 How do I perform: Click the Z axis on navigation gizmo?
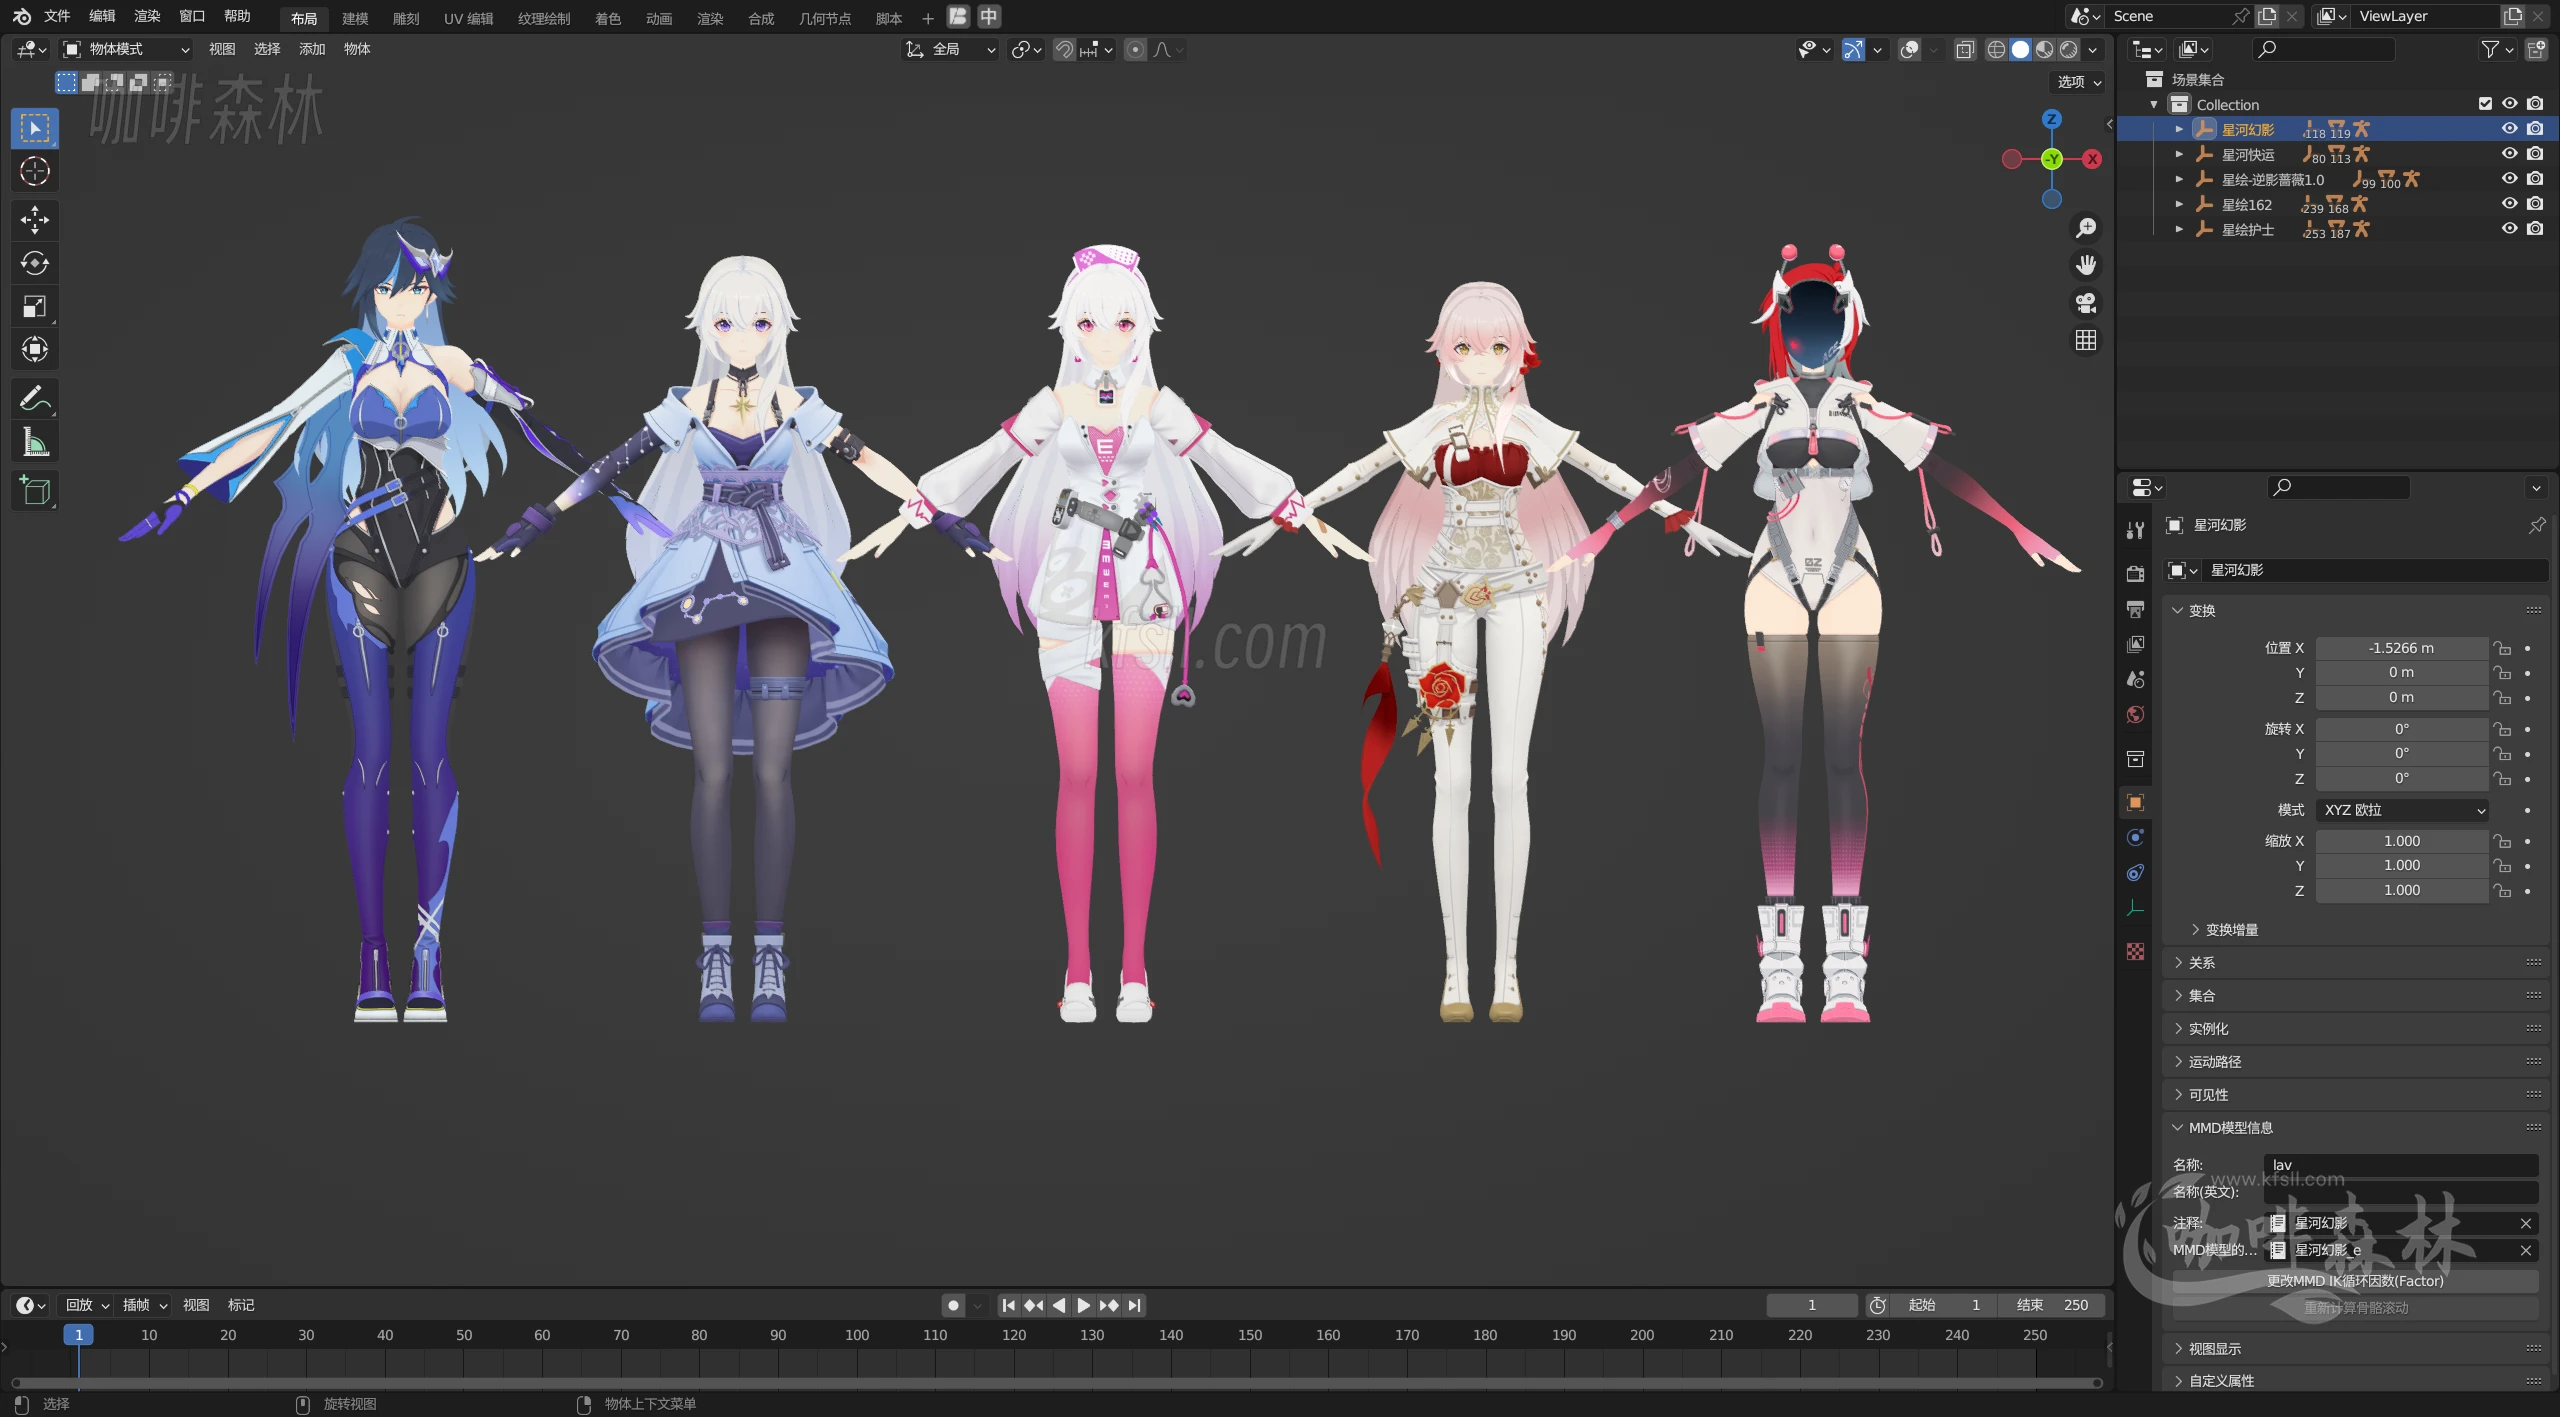[2051, 119]
